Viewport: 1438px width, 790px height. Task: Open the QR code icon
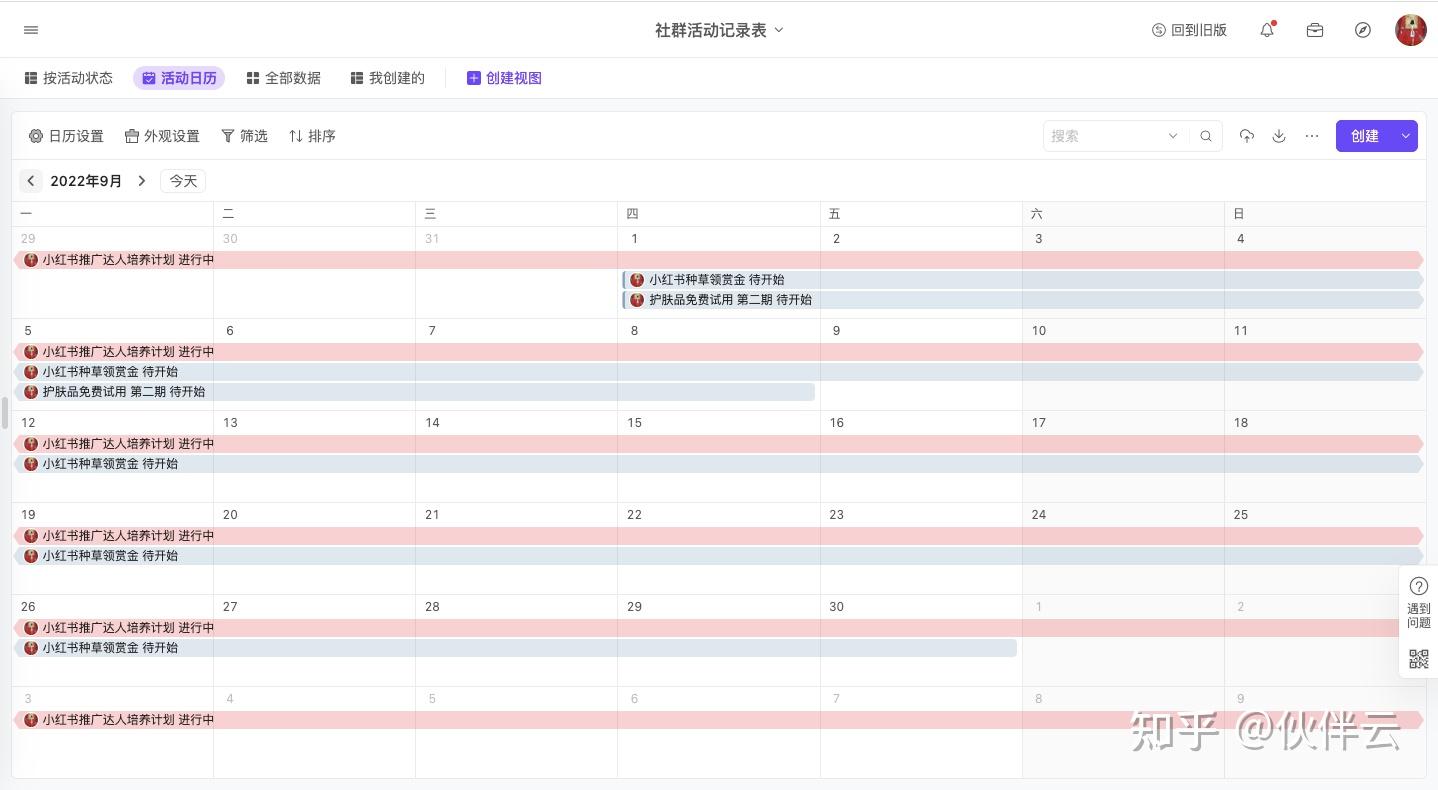(1419, 658)
